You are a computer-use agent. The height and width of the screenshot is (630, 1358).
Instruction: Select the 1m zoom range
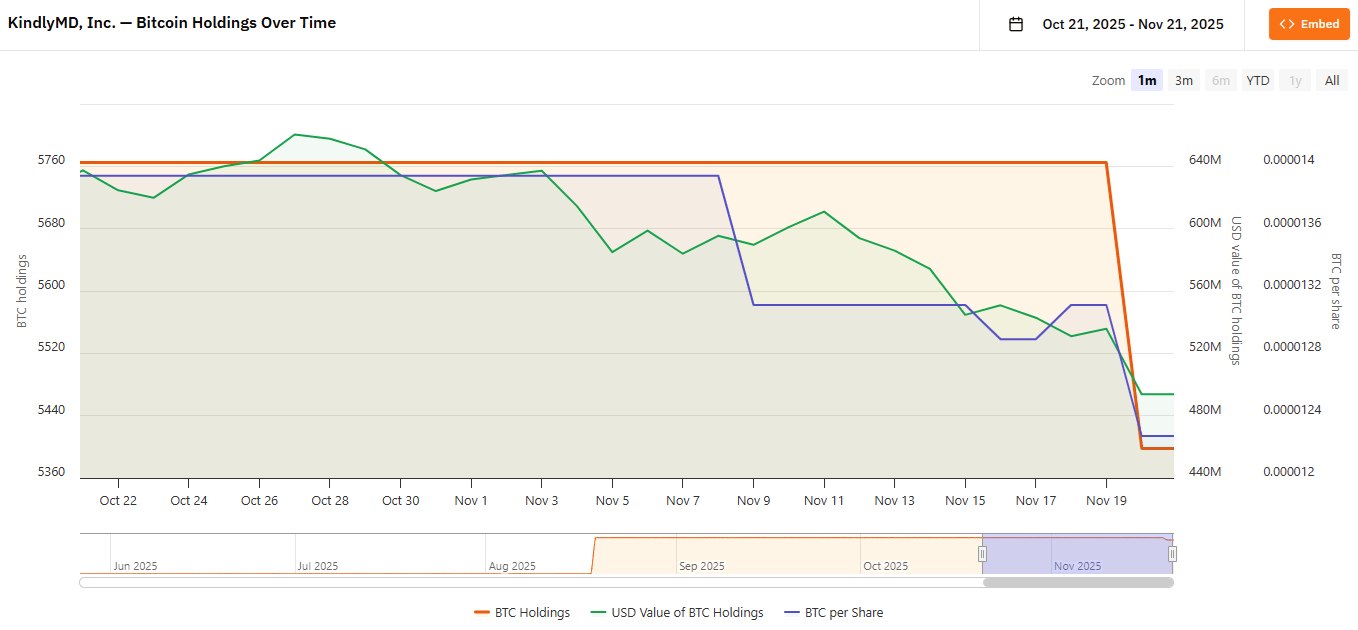pyautogui.click(x=1147, y=81)
